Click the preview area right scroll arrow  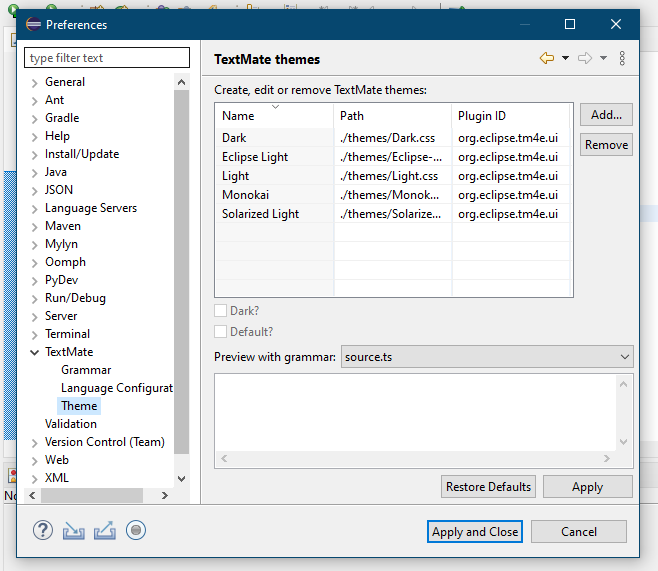[607, 459]
